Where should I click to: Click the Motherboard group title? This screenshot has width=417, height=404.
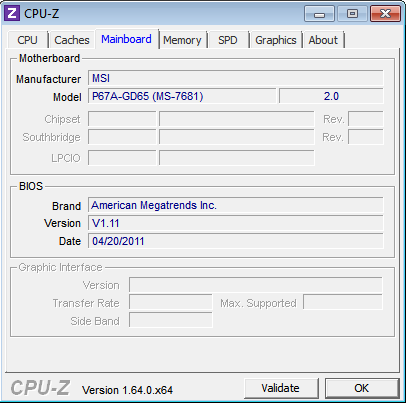50,58
